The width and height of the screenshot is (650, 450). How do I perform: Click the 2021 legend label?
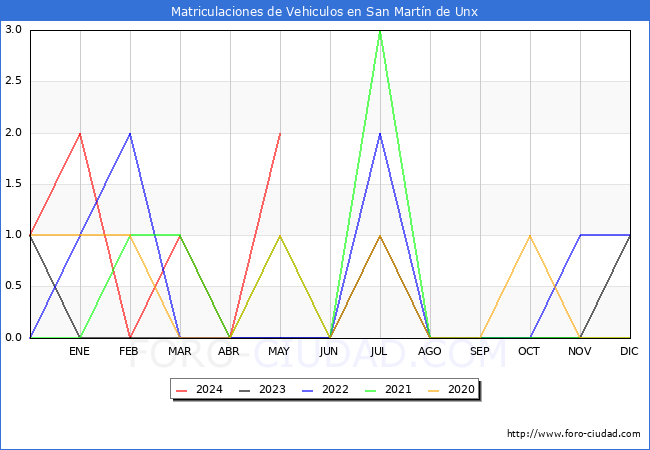point(398,390)
